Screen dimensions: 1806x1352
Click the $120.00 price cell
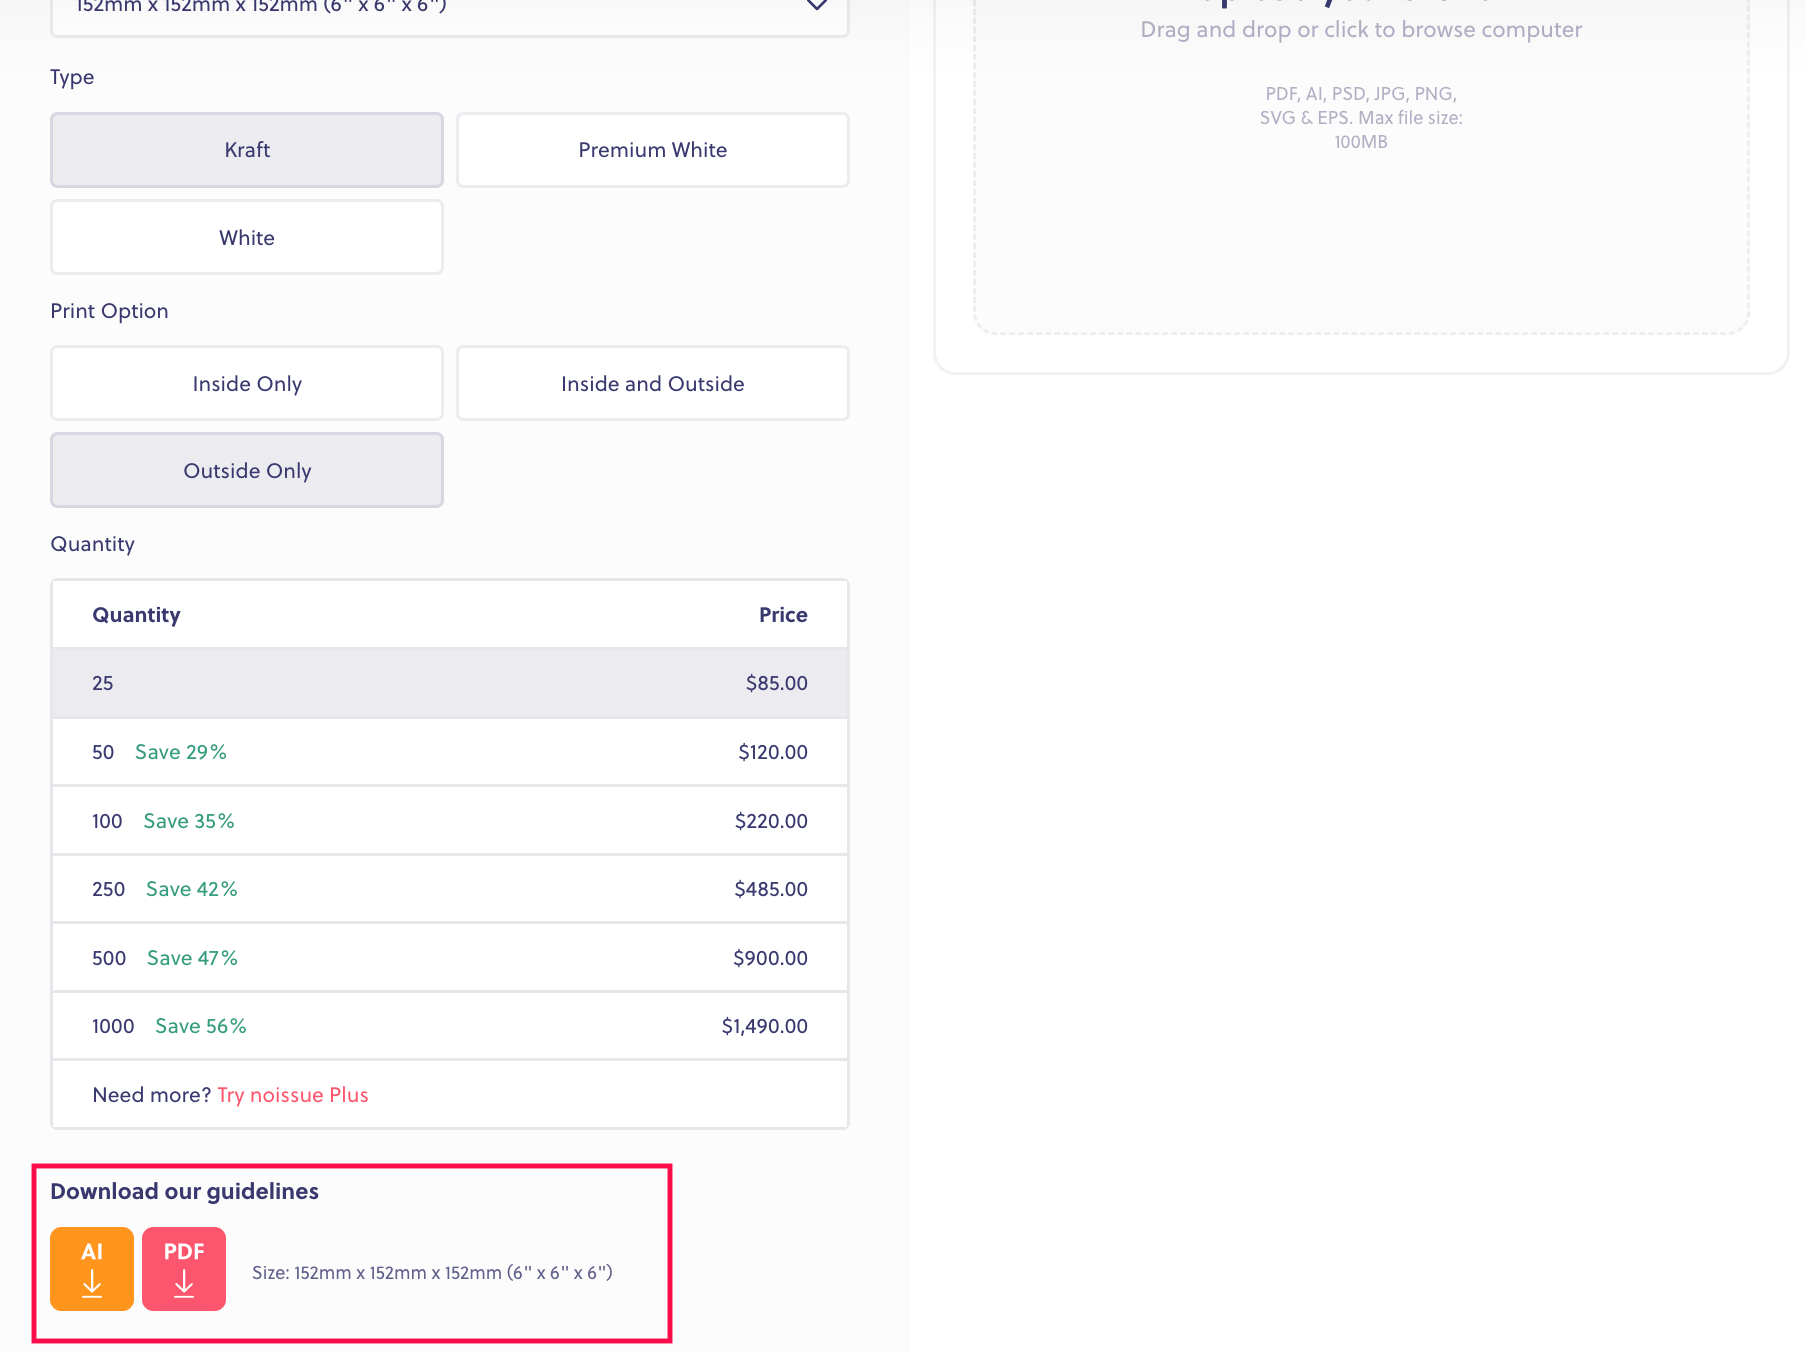click(772, 752)
